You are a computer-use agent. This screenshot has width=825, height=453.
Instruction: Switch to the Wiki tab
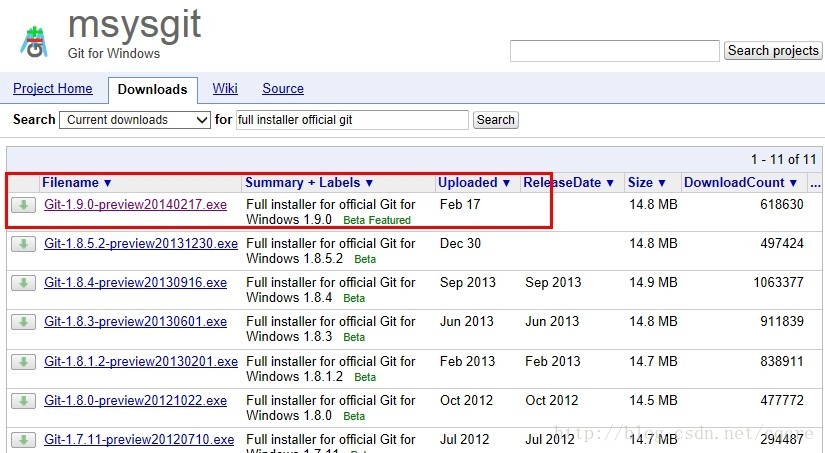click(225, 88)
